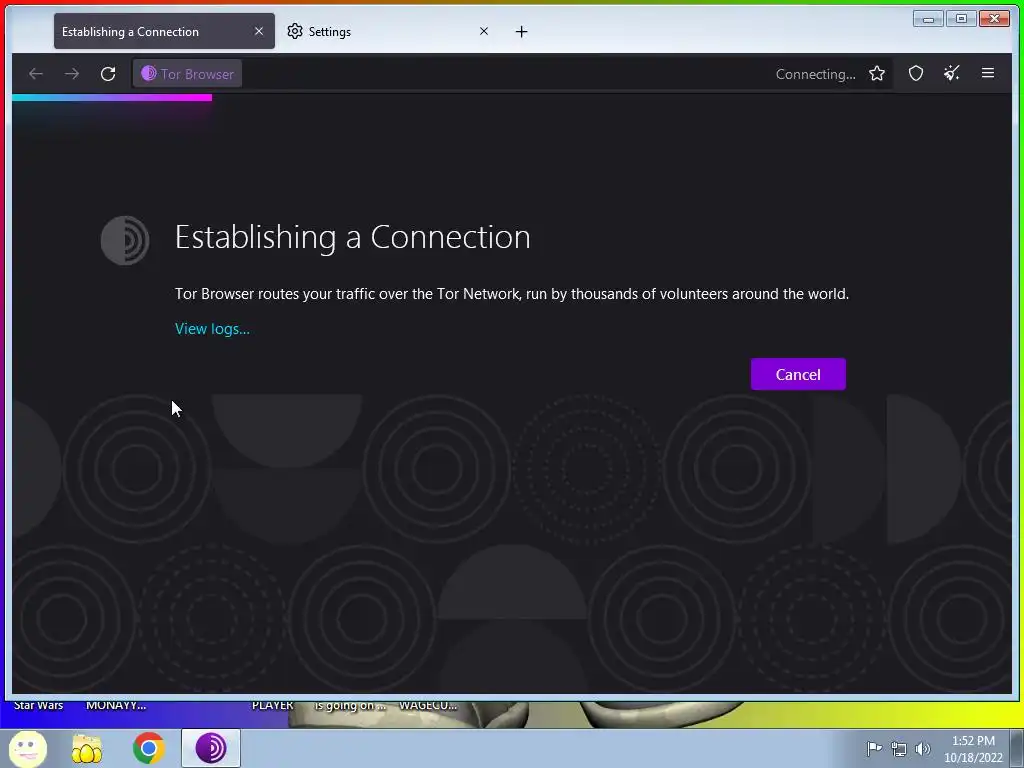Select the PLAYER desktop icon label

[272, 705]
